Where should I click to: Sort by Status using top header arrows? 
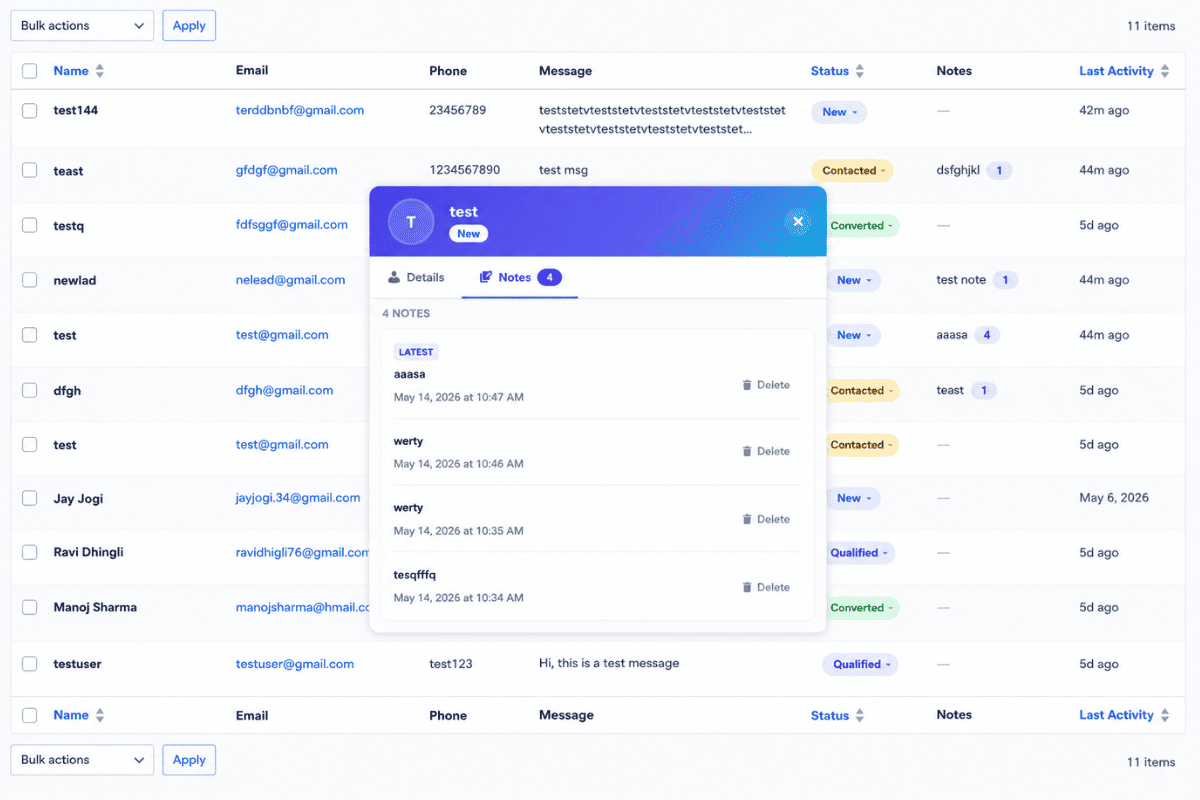click(x=859, y=71)
